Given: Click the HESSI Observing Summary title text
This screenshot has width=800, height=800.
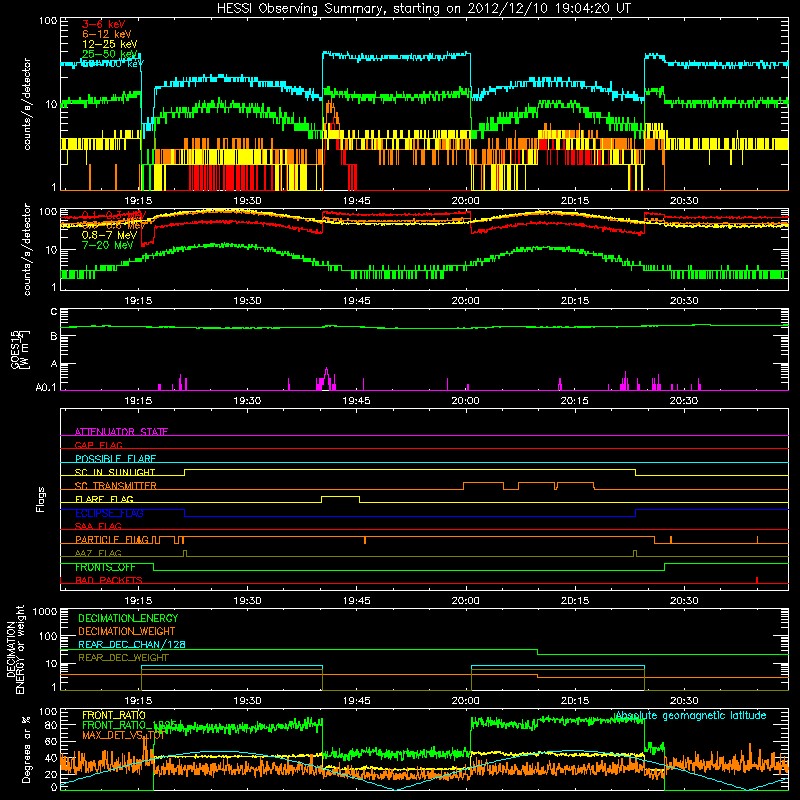Looking at the screenshot, I should (423, 9).
